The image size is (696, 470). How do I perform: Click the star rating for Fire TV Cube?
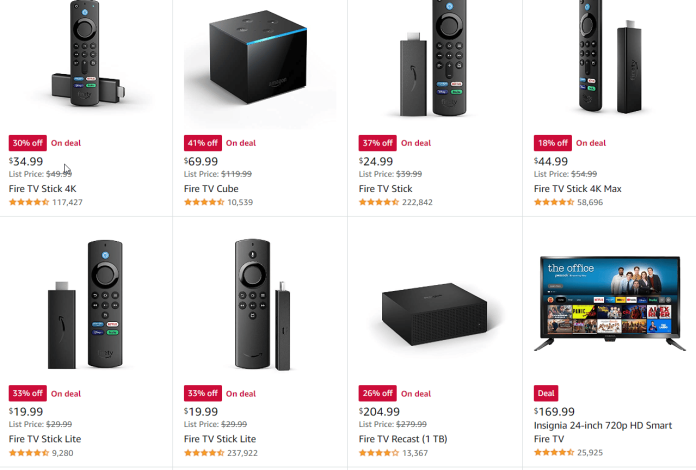pyautogui.click(x=204, y=202)
